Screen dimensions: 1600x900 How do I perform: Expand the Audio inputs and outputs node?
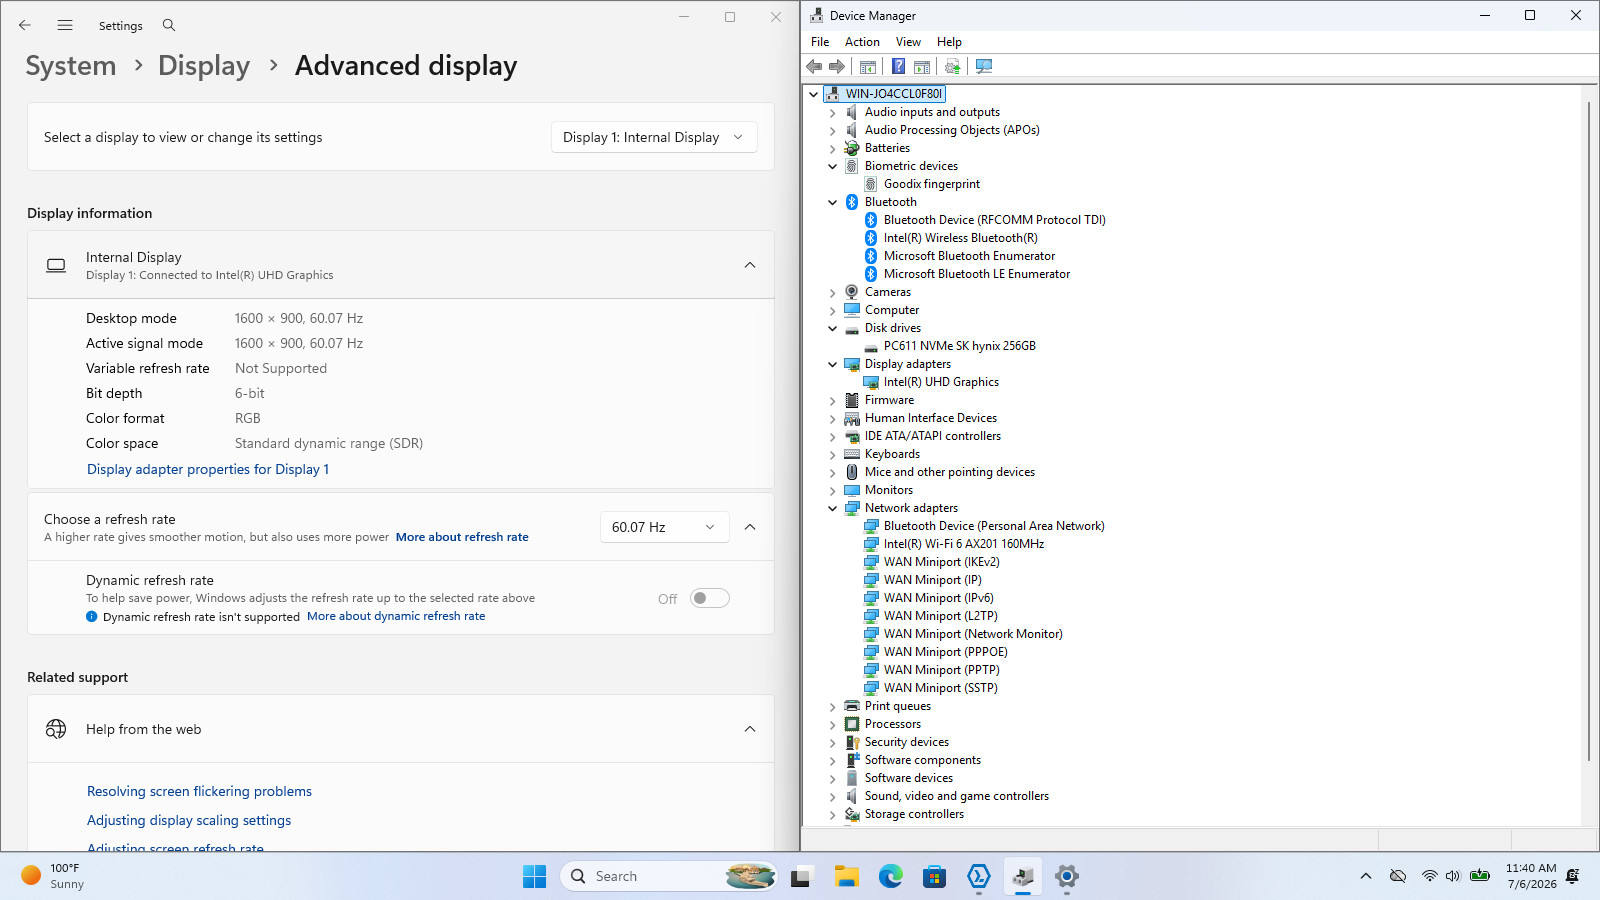point(832,113)
